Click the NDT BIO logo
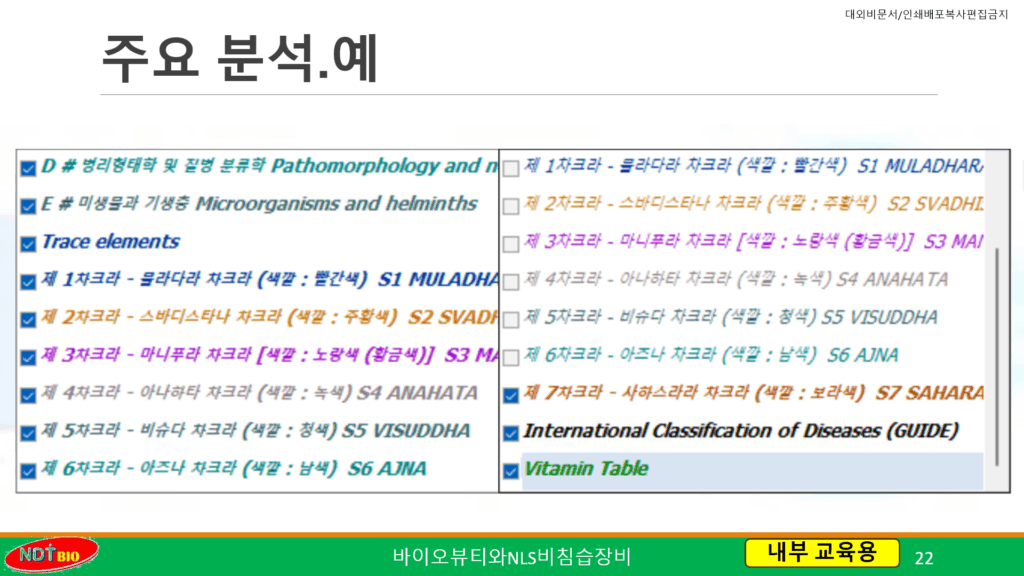 (x=52, y=555)
